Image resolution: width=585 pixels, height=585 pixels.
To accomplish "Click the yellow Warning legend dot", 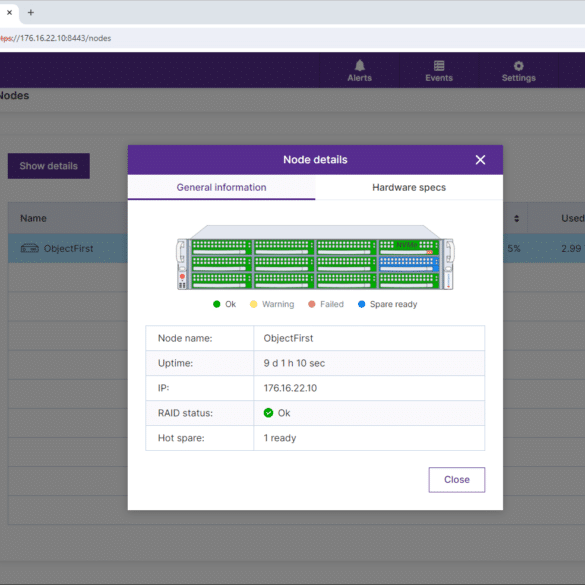I will point(253,304).
